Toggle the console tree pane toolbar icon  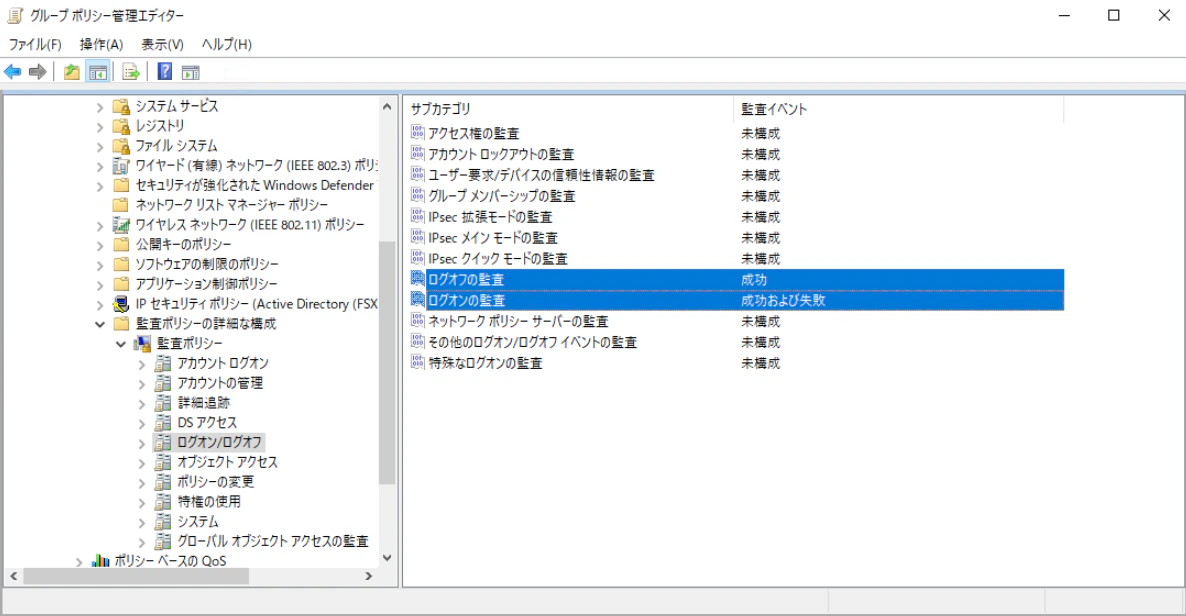coord(98,72)
